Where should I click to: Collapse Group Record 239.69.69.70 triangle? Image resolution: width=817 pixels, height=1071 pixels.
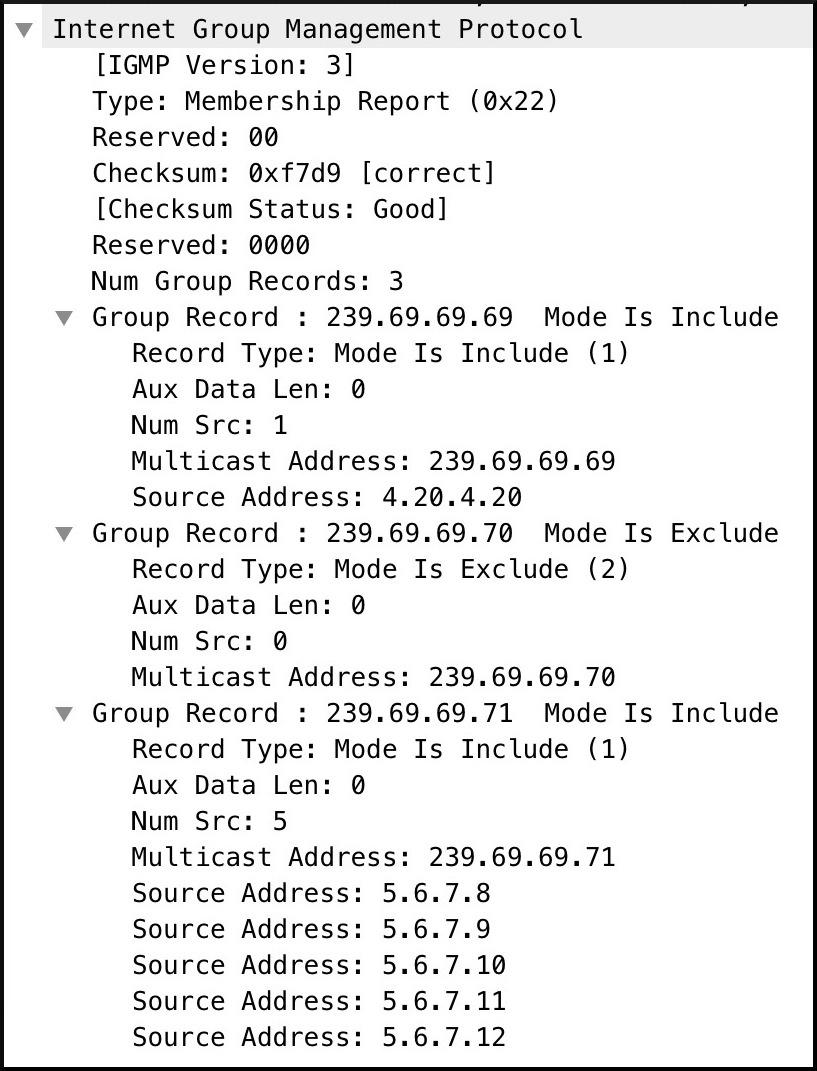tap(64, 534)
